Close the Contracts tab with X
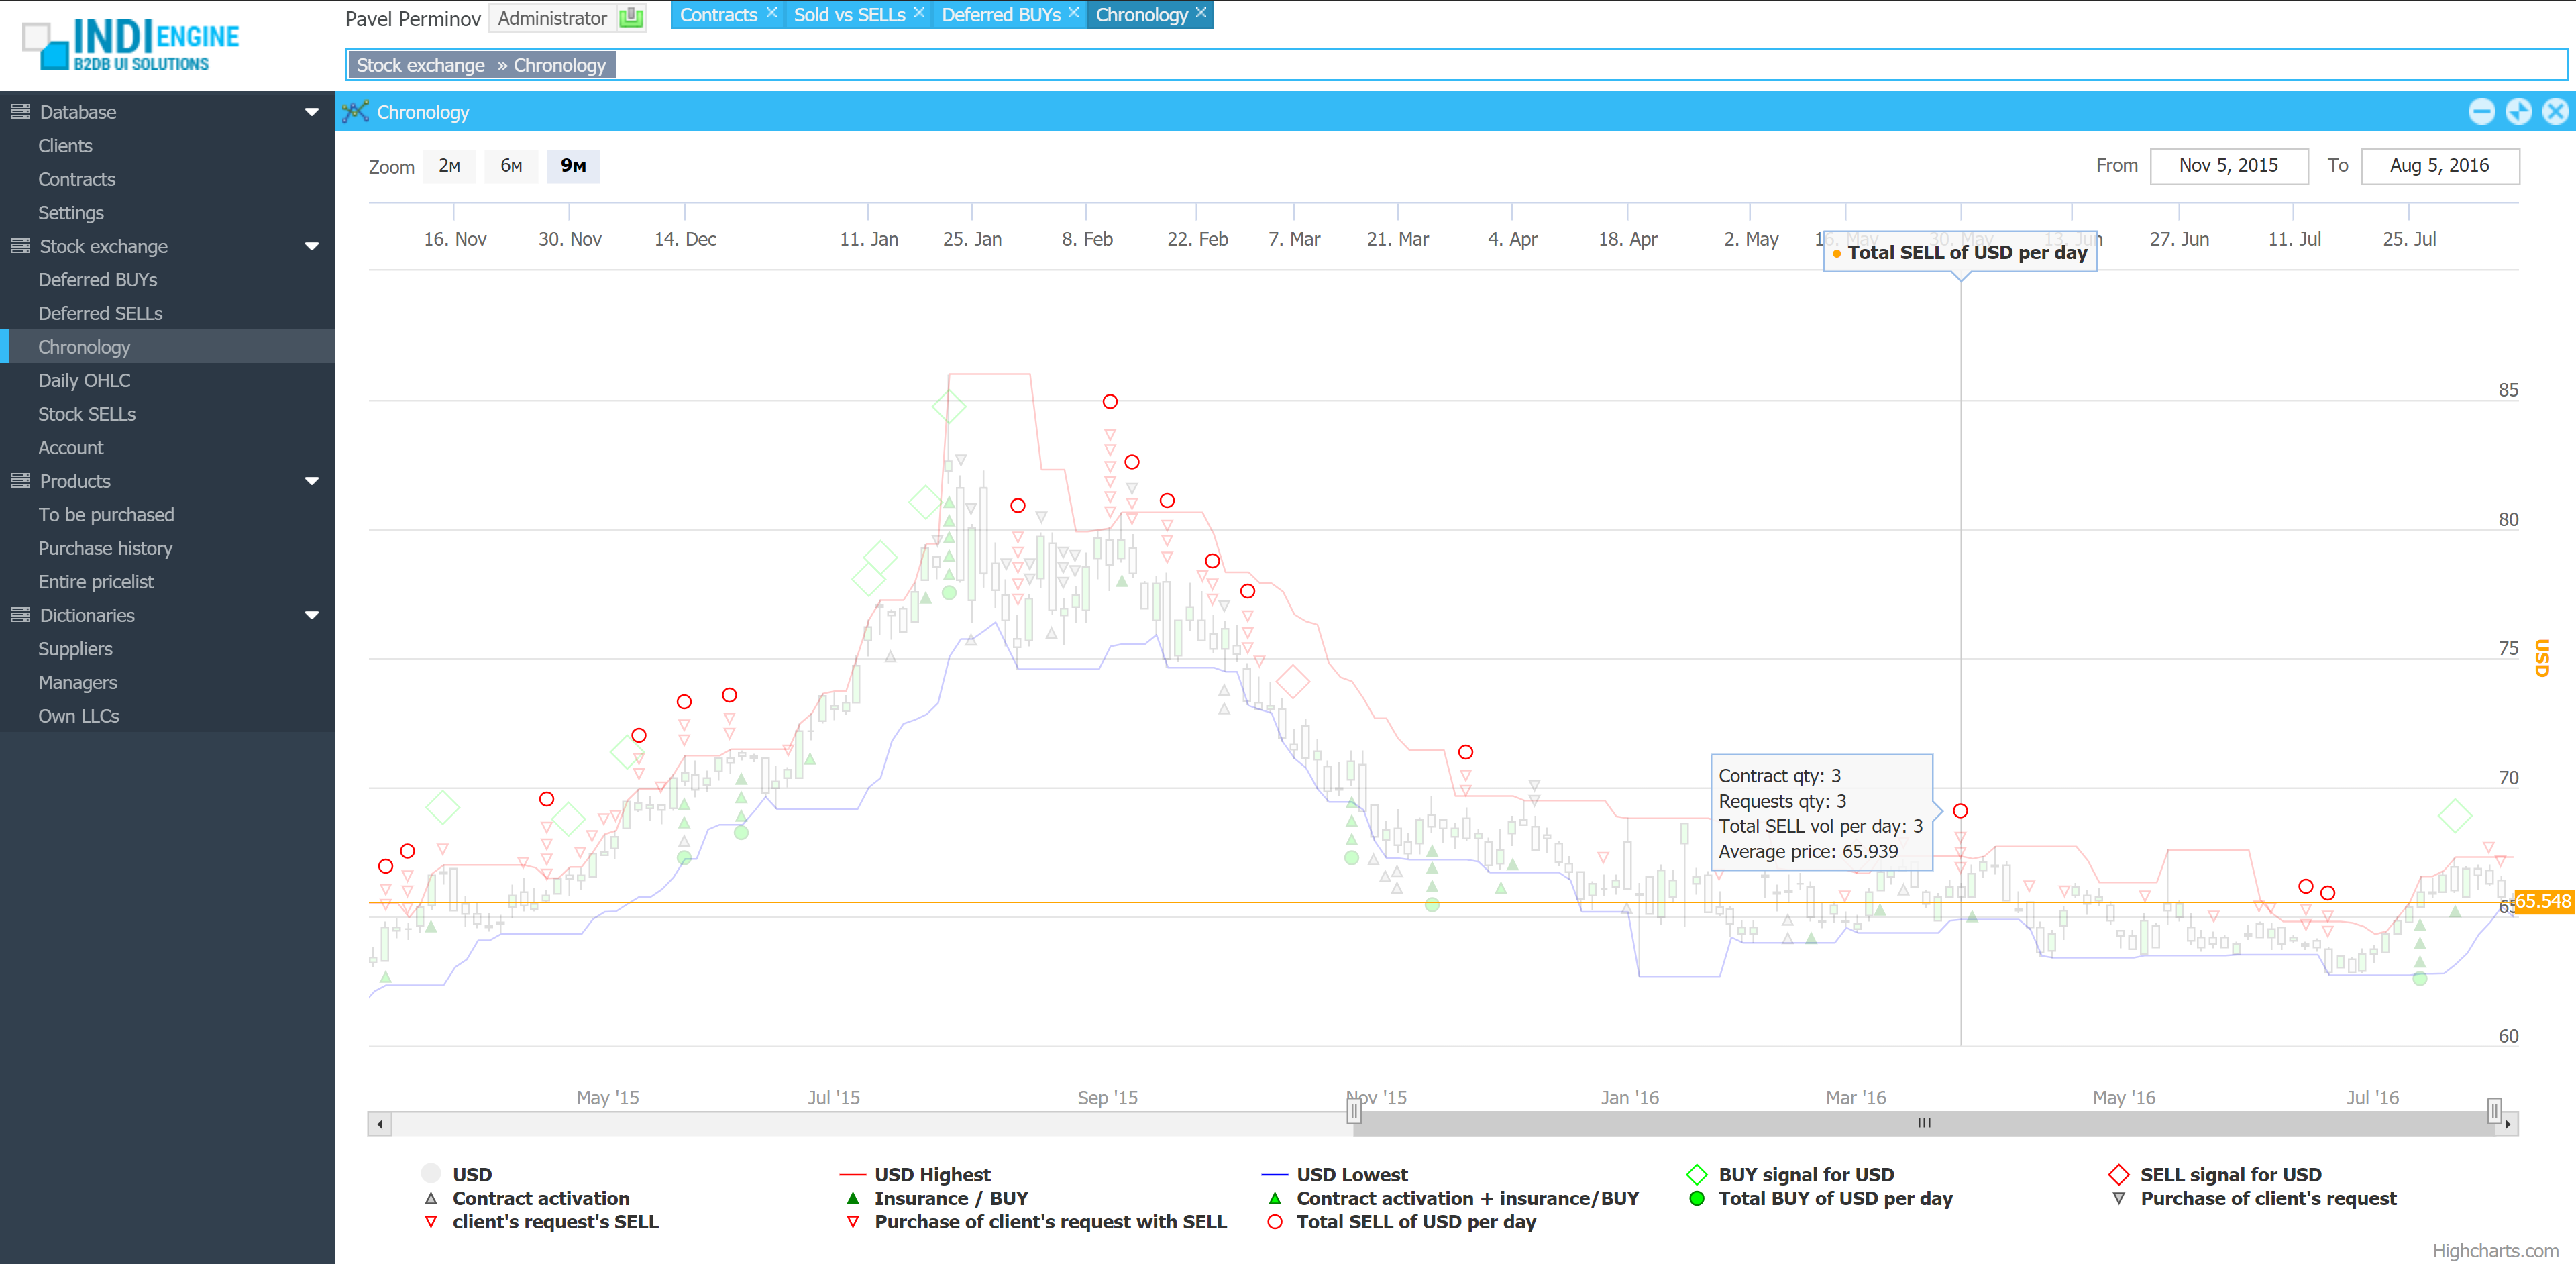Image resolution: width=2576 pixels, height=1264 pixels. click(771, 13)
